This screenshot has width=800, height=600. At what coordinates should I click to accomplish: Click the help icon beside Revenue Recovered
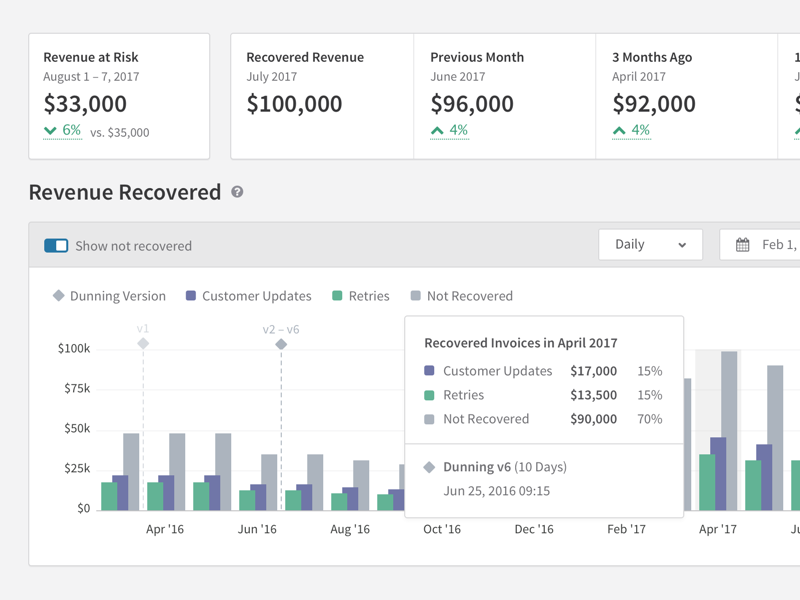click(237, 192)
